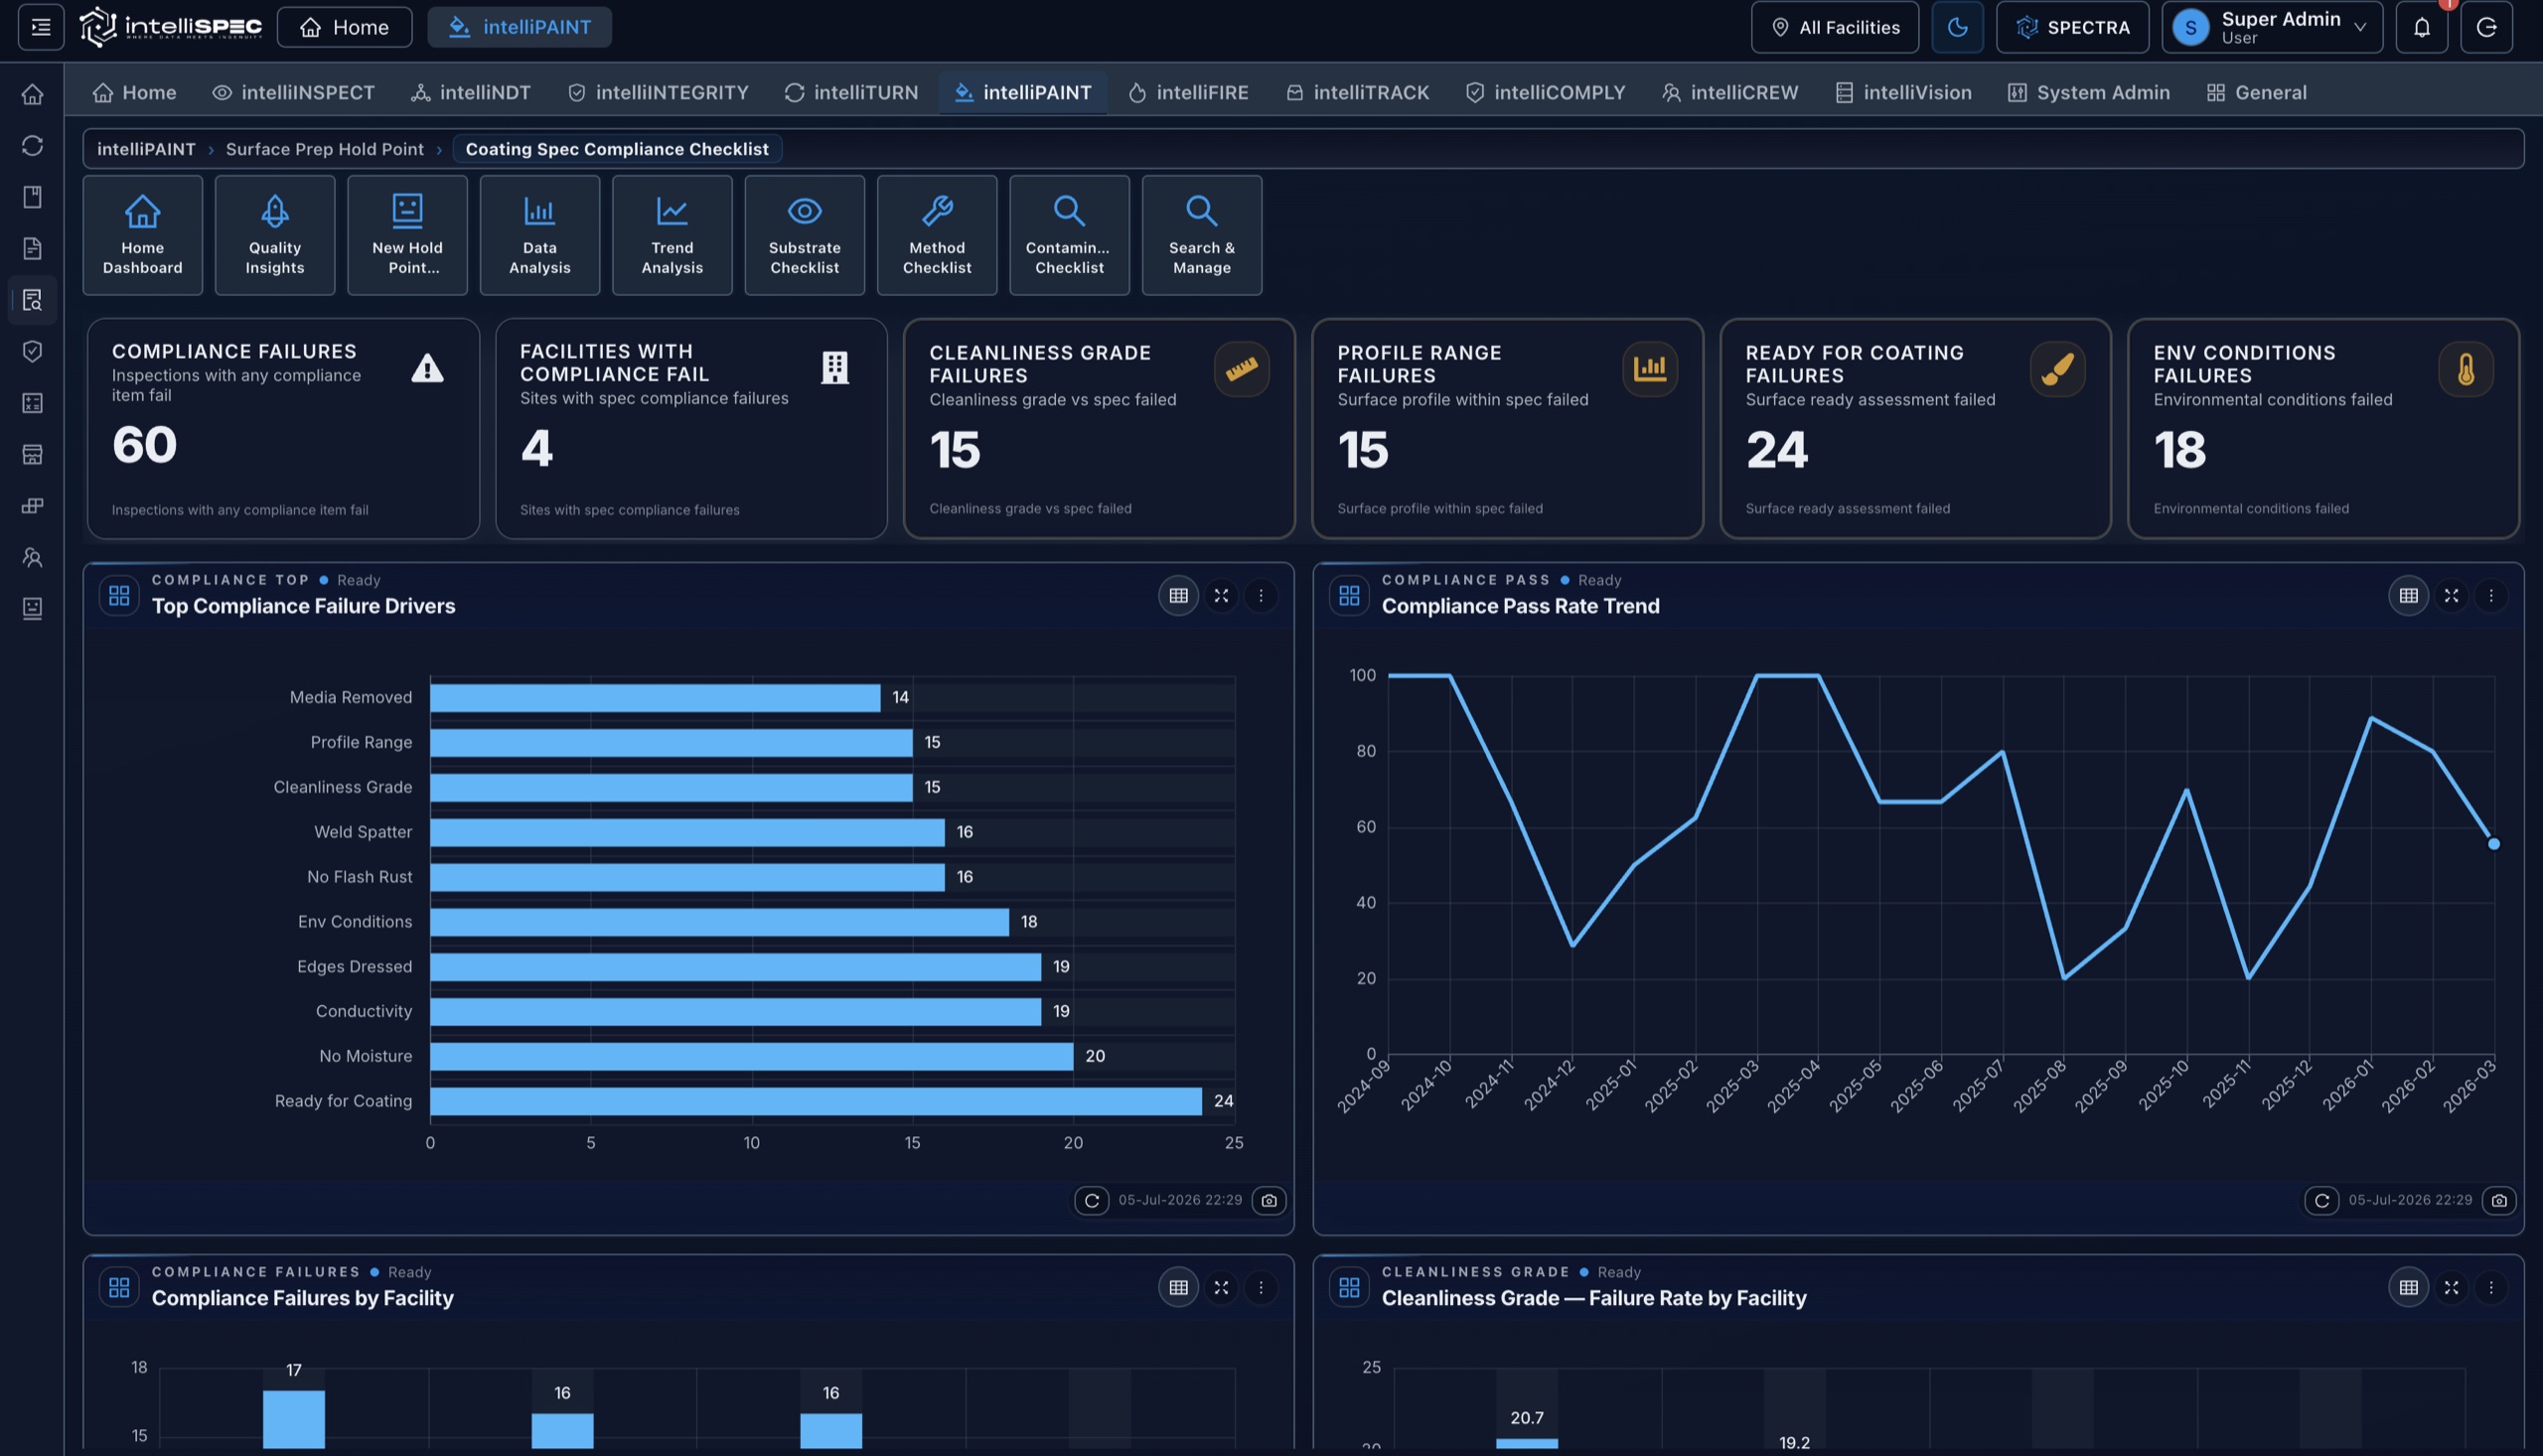Open the intelliCREW tab
The width and height of the screenshot is (2543, 1456).
click(1730, 93)
